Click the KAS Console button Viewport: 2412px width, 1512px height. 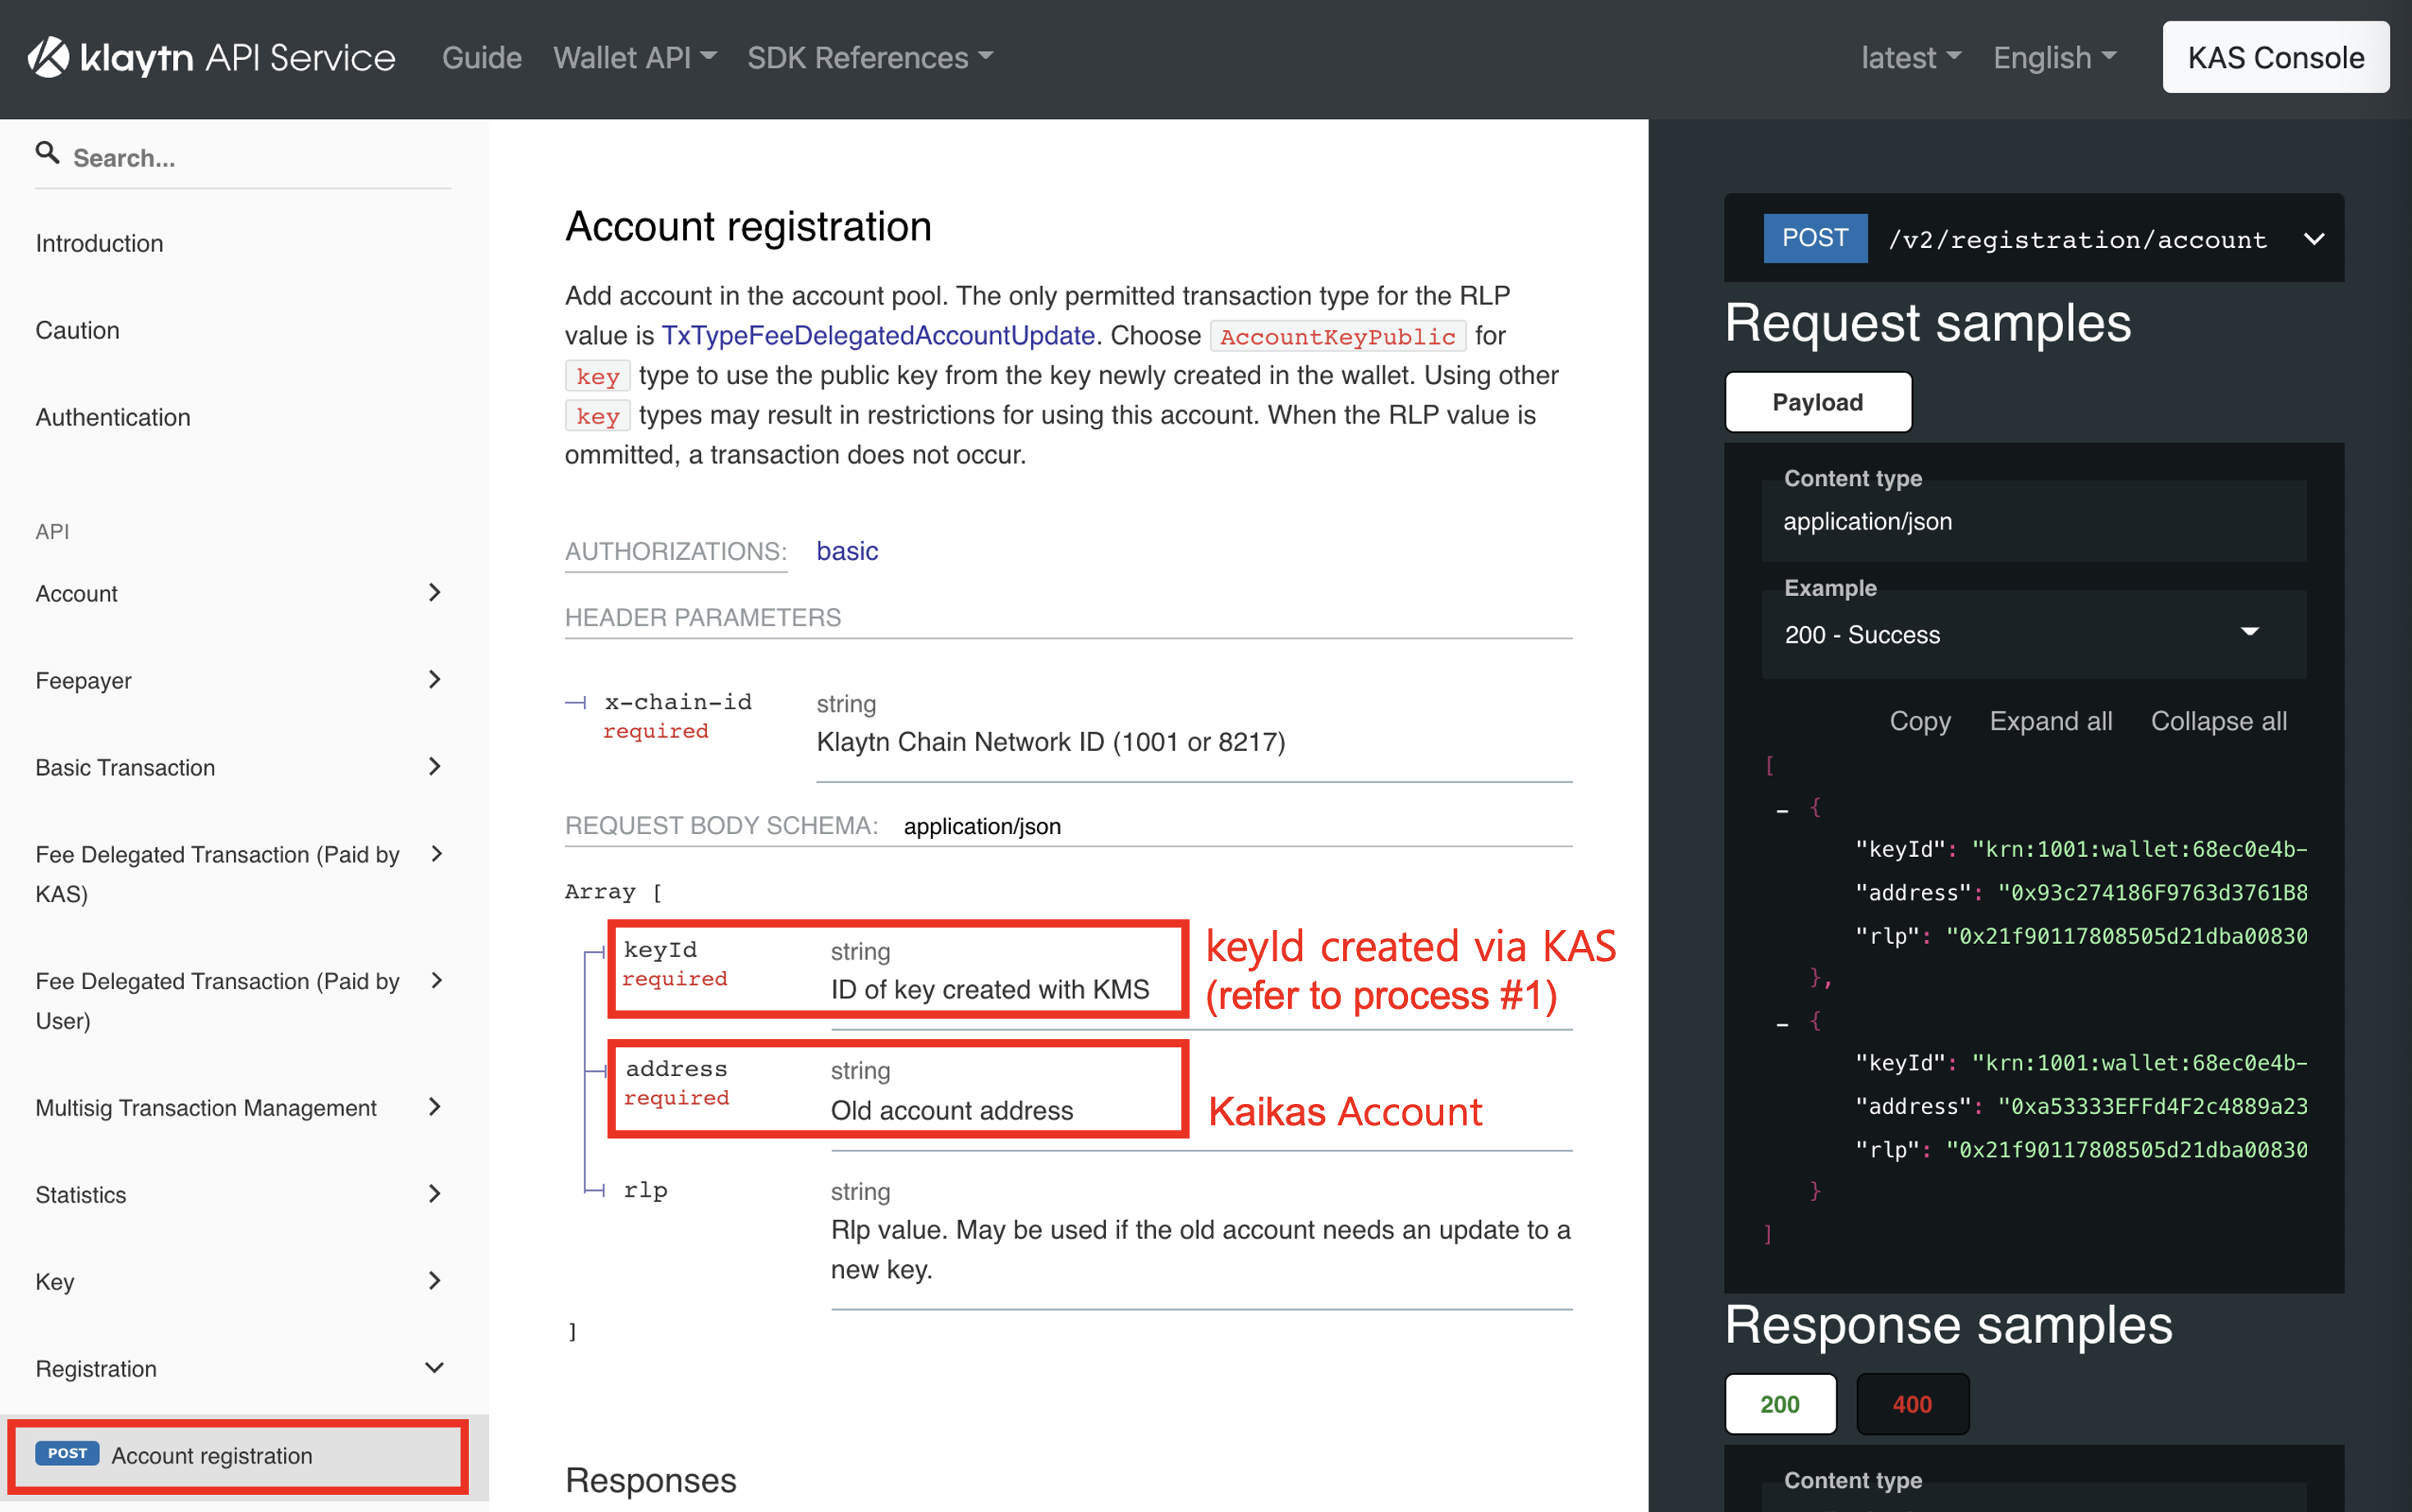2275,57
